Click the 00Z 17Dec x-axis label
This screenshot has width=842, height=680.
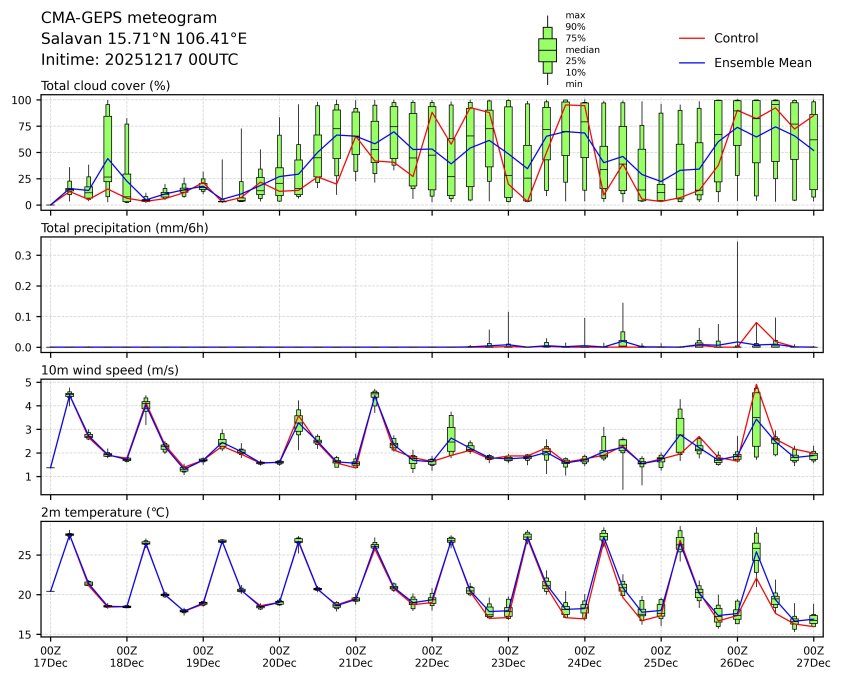click(51, 656)
